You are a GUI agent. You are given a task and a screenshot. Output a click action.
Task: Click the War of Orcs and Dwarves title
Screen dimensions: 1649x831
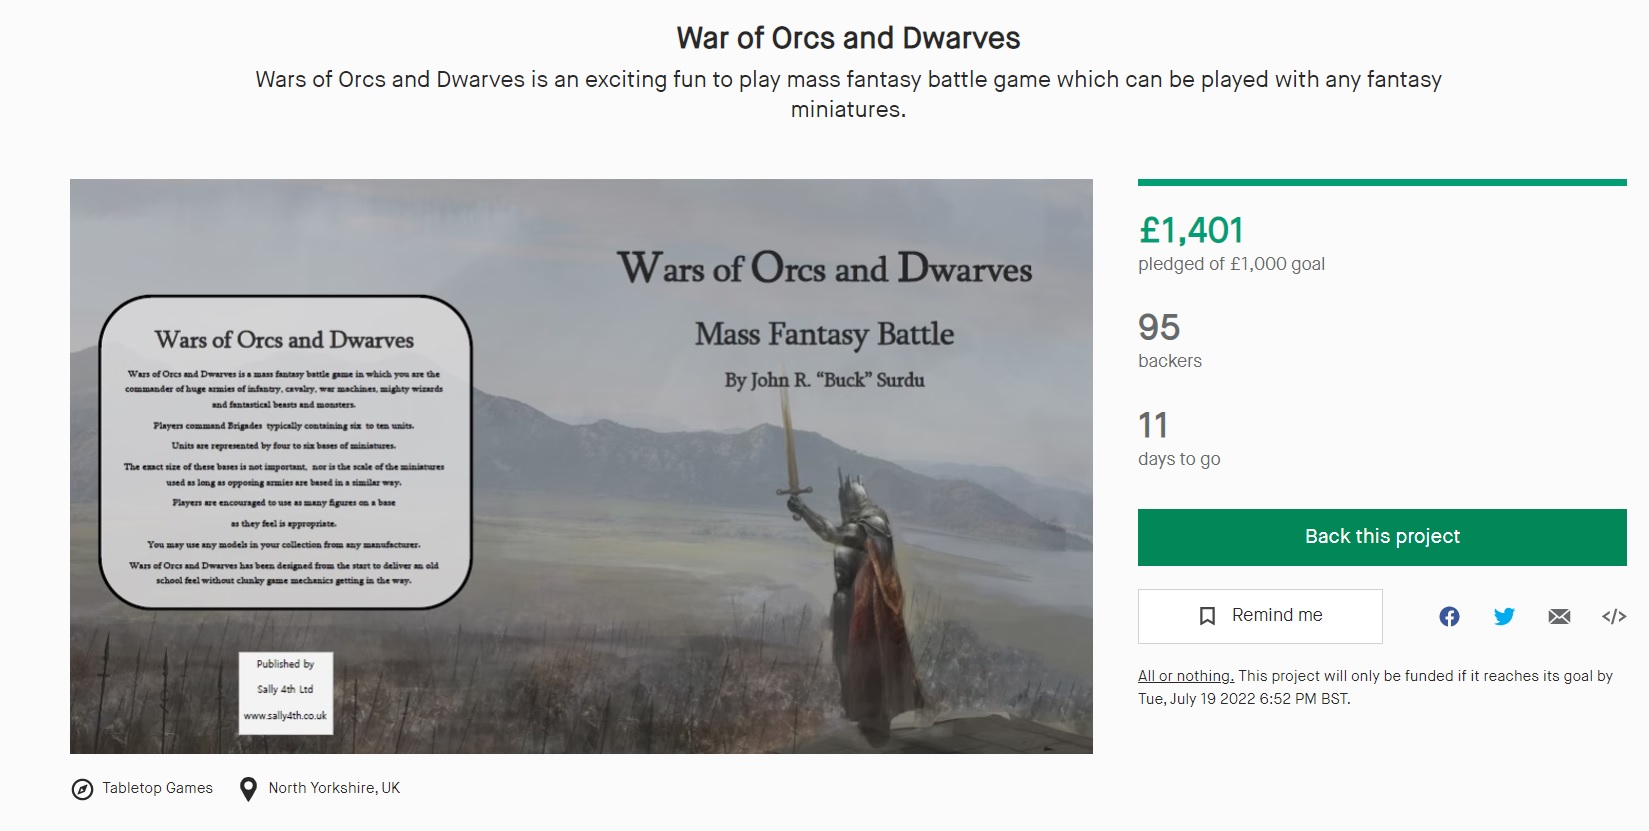(846, 38)
